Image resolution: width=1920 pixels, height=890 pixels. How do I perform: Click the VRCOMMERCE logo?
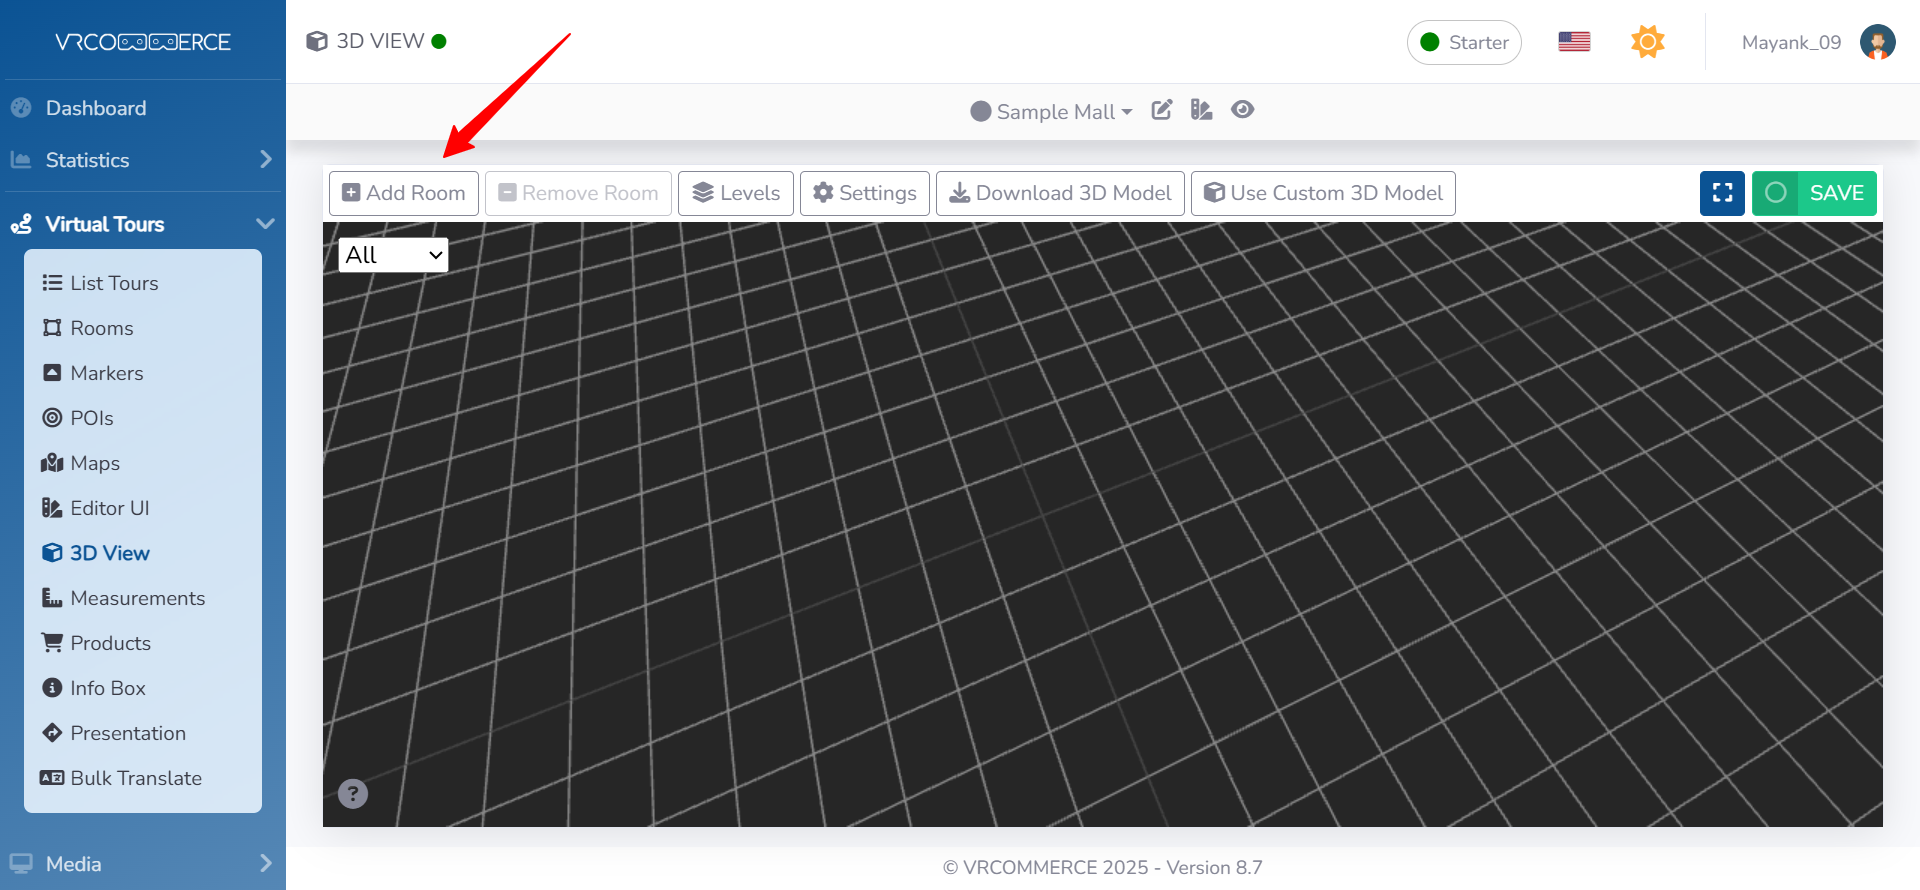tap(143, 42)
